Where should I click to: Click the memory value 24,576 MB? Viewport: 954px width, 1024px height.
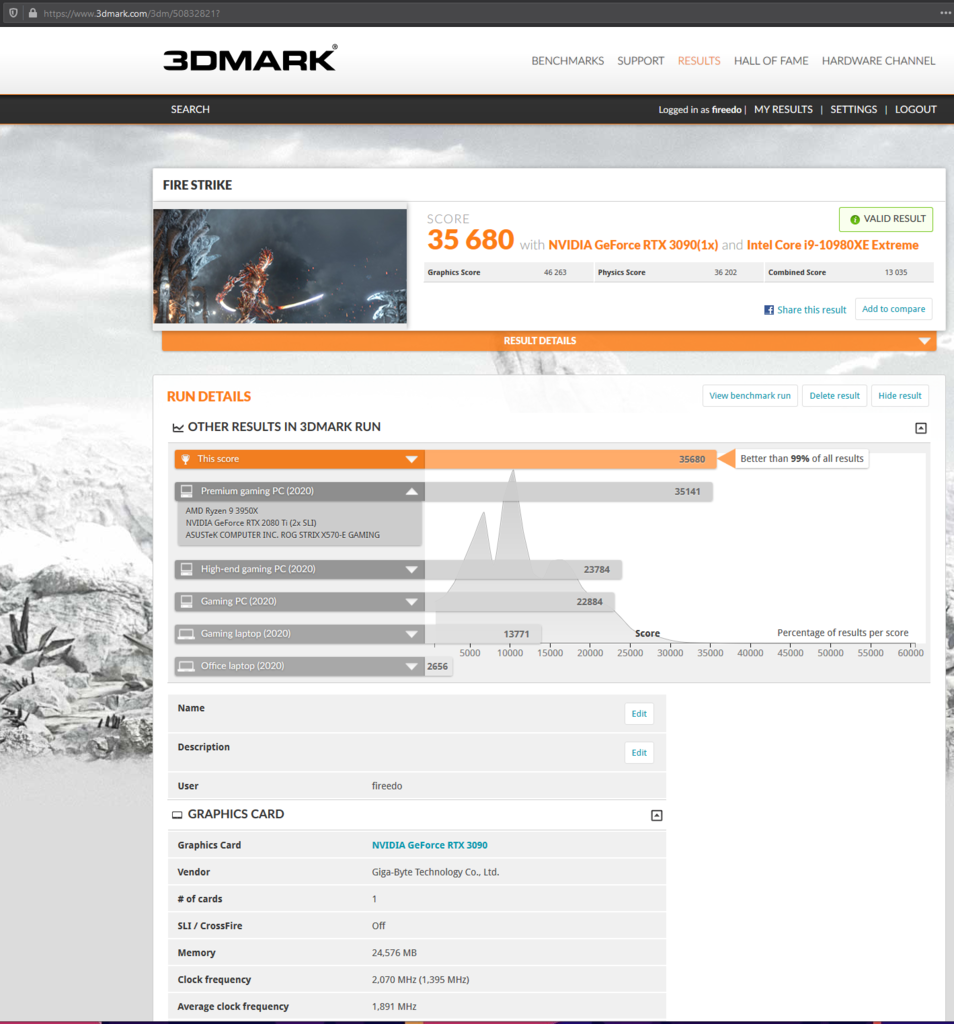coord(394,953)
